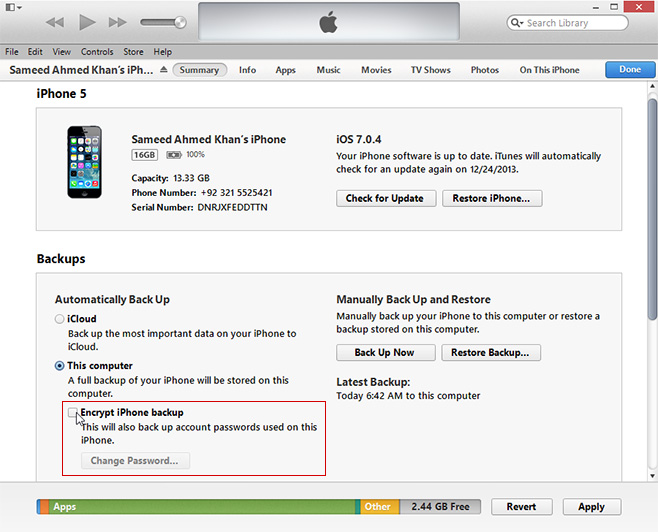Click the battery level icon
Viewport: 658px width, 532px height.
pos(173,155)
